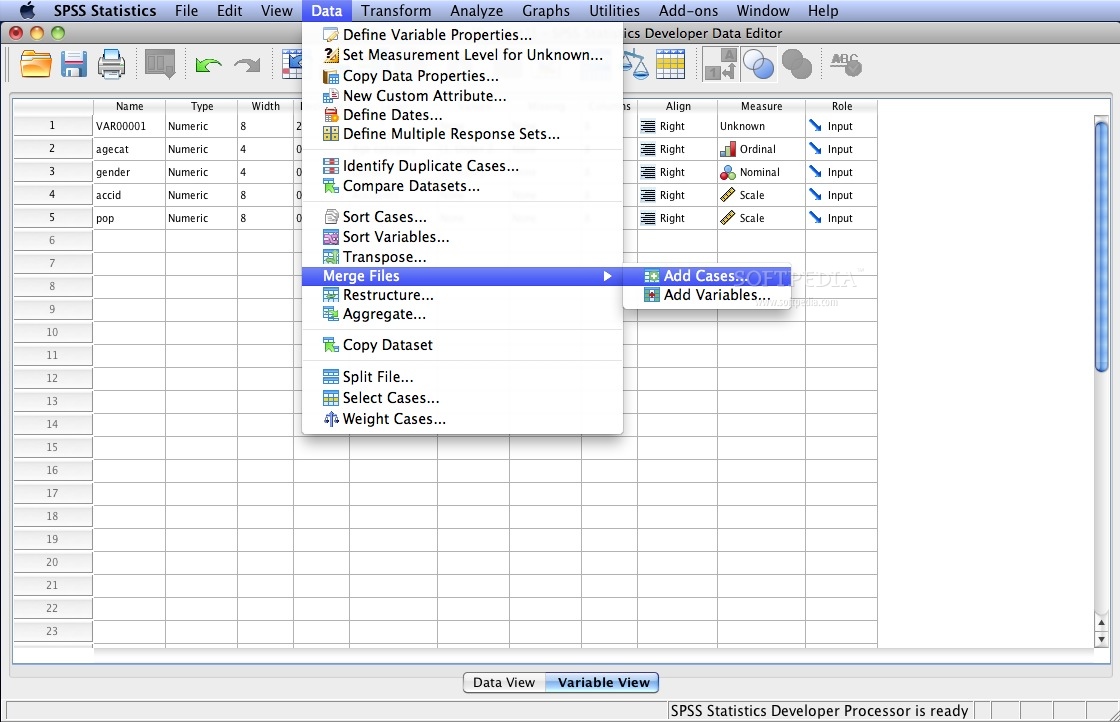Click the Weight Cases scale toolbar icon

pyautogui.click(x=635, y=64)
